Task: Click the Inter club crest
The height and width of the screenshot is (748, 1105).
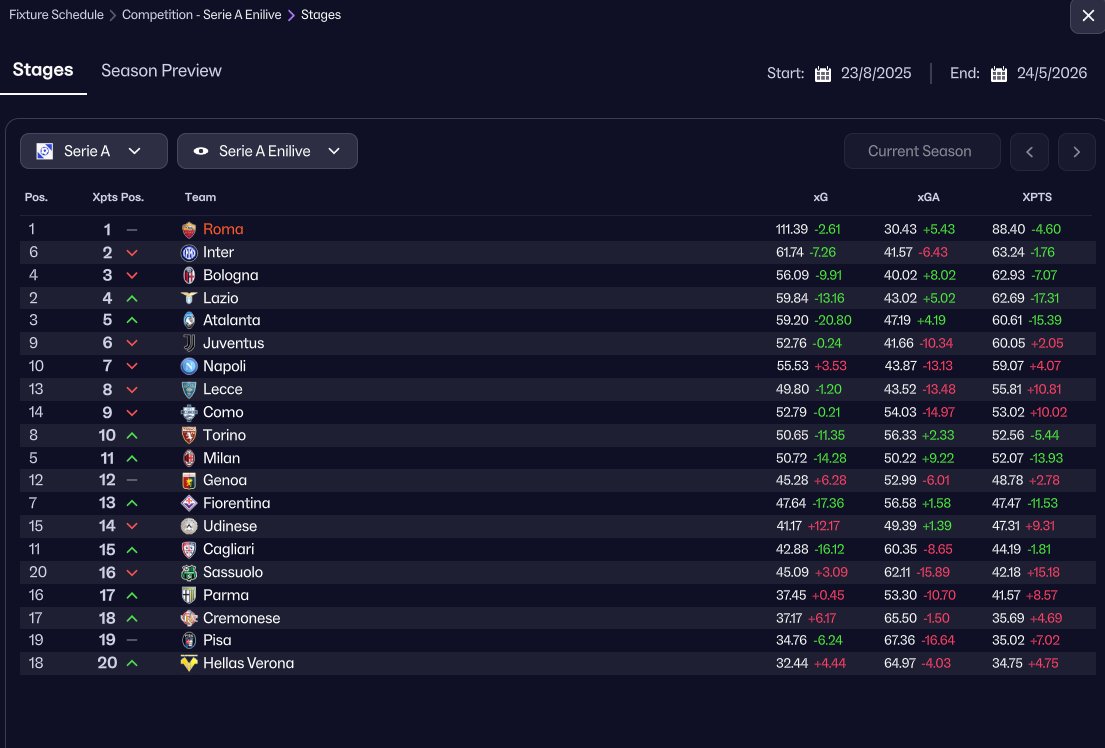Action: pos(189,252)
